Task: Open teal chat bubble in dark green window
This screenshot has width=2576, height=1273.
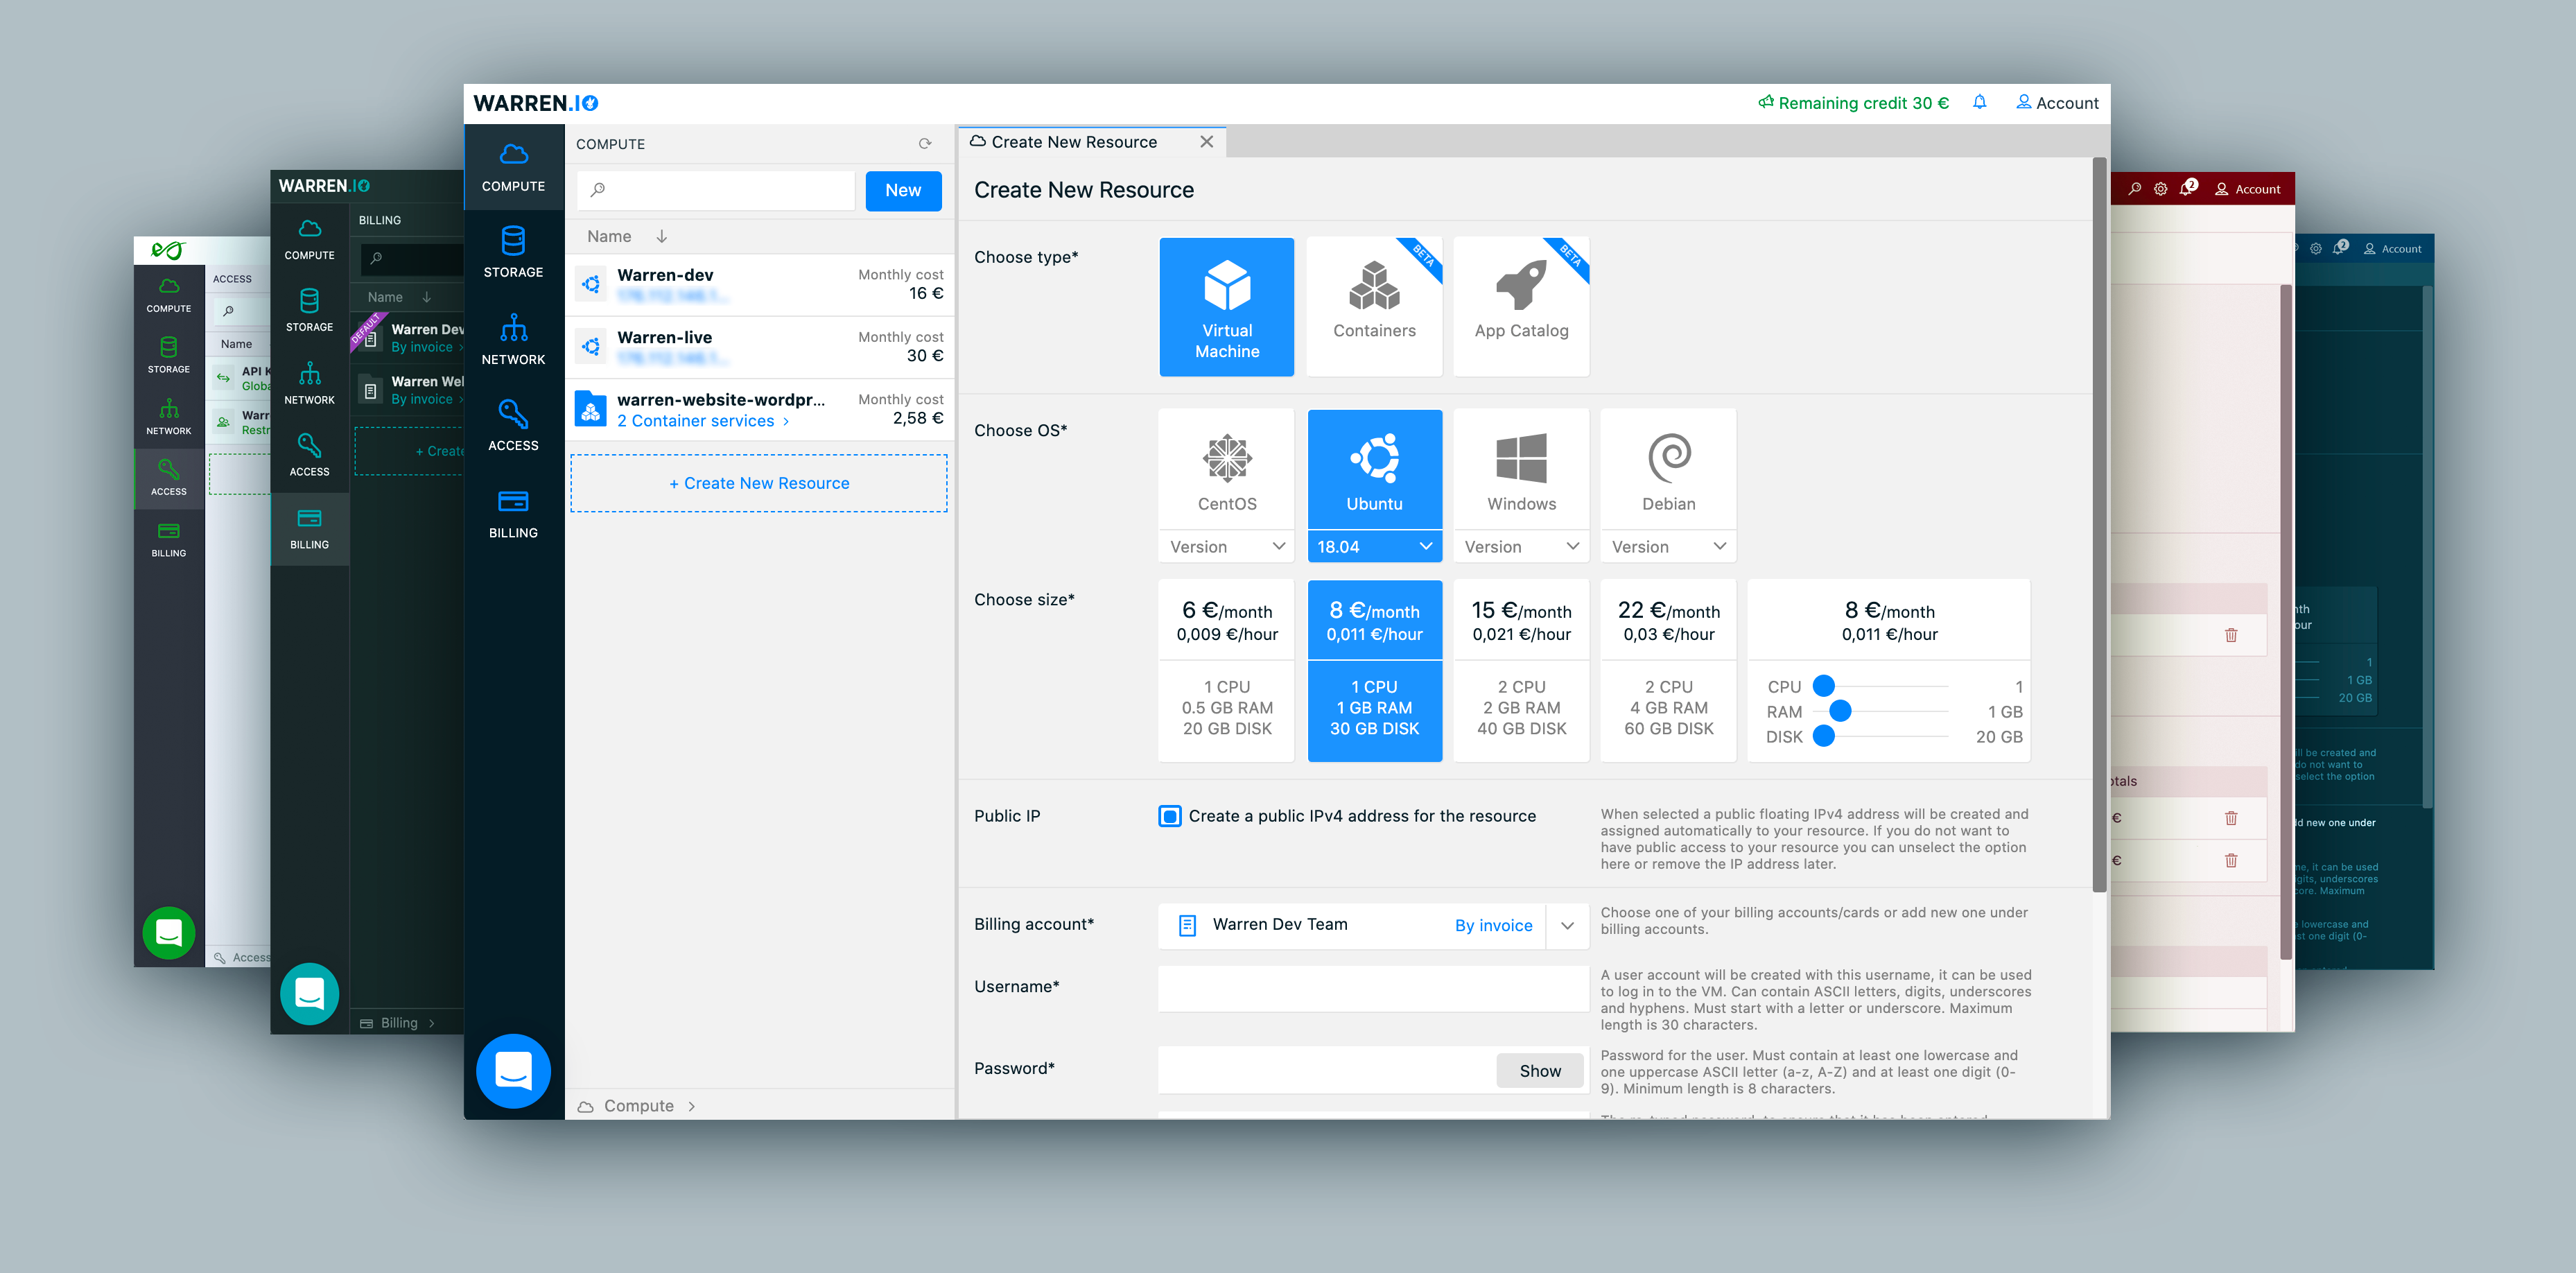Action: point(309,993)
